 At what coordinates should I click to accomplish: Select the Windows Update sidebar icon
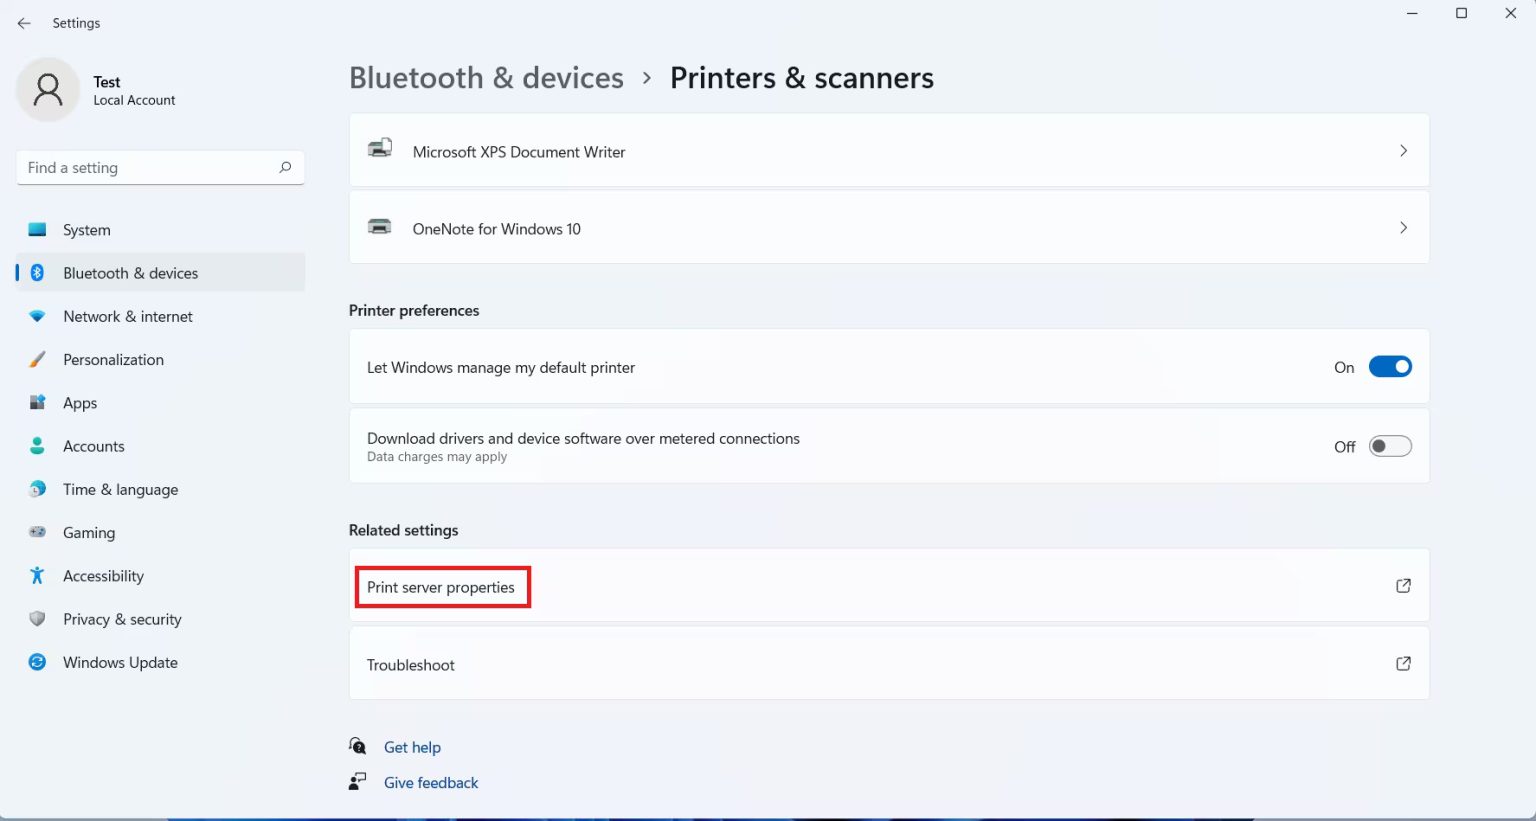pos(37,662)
